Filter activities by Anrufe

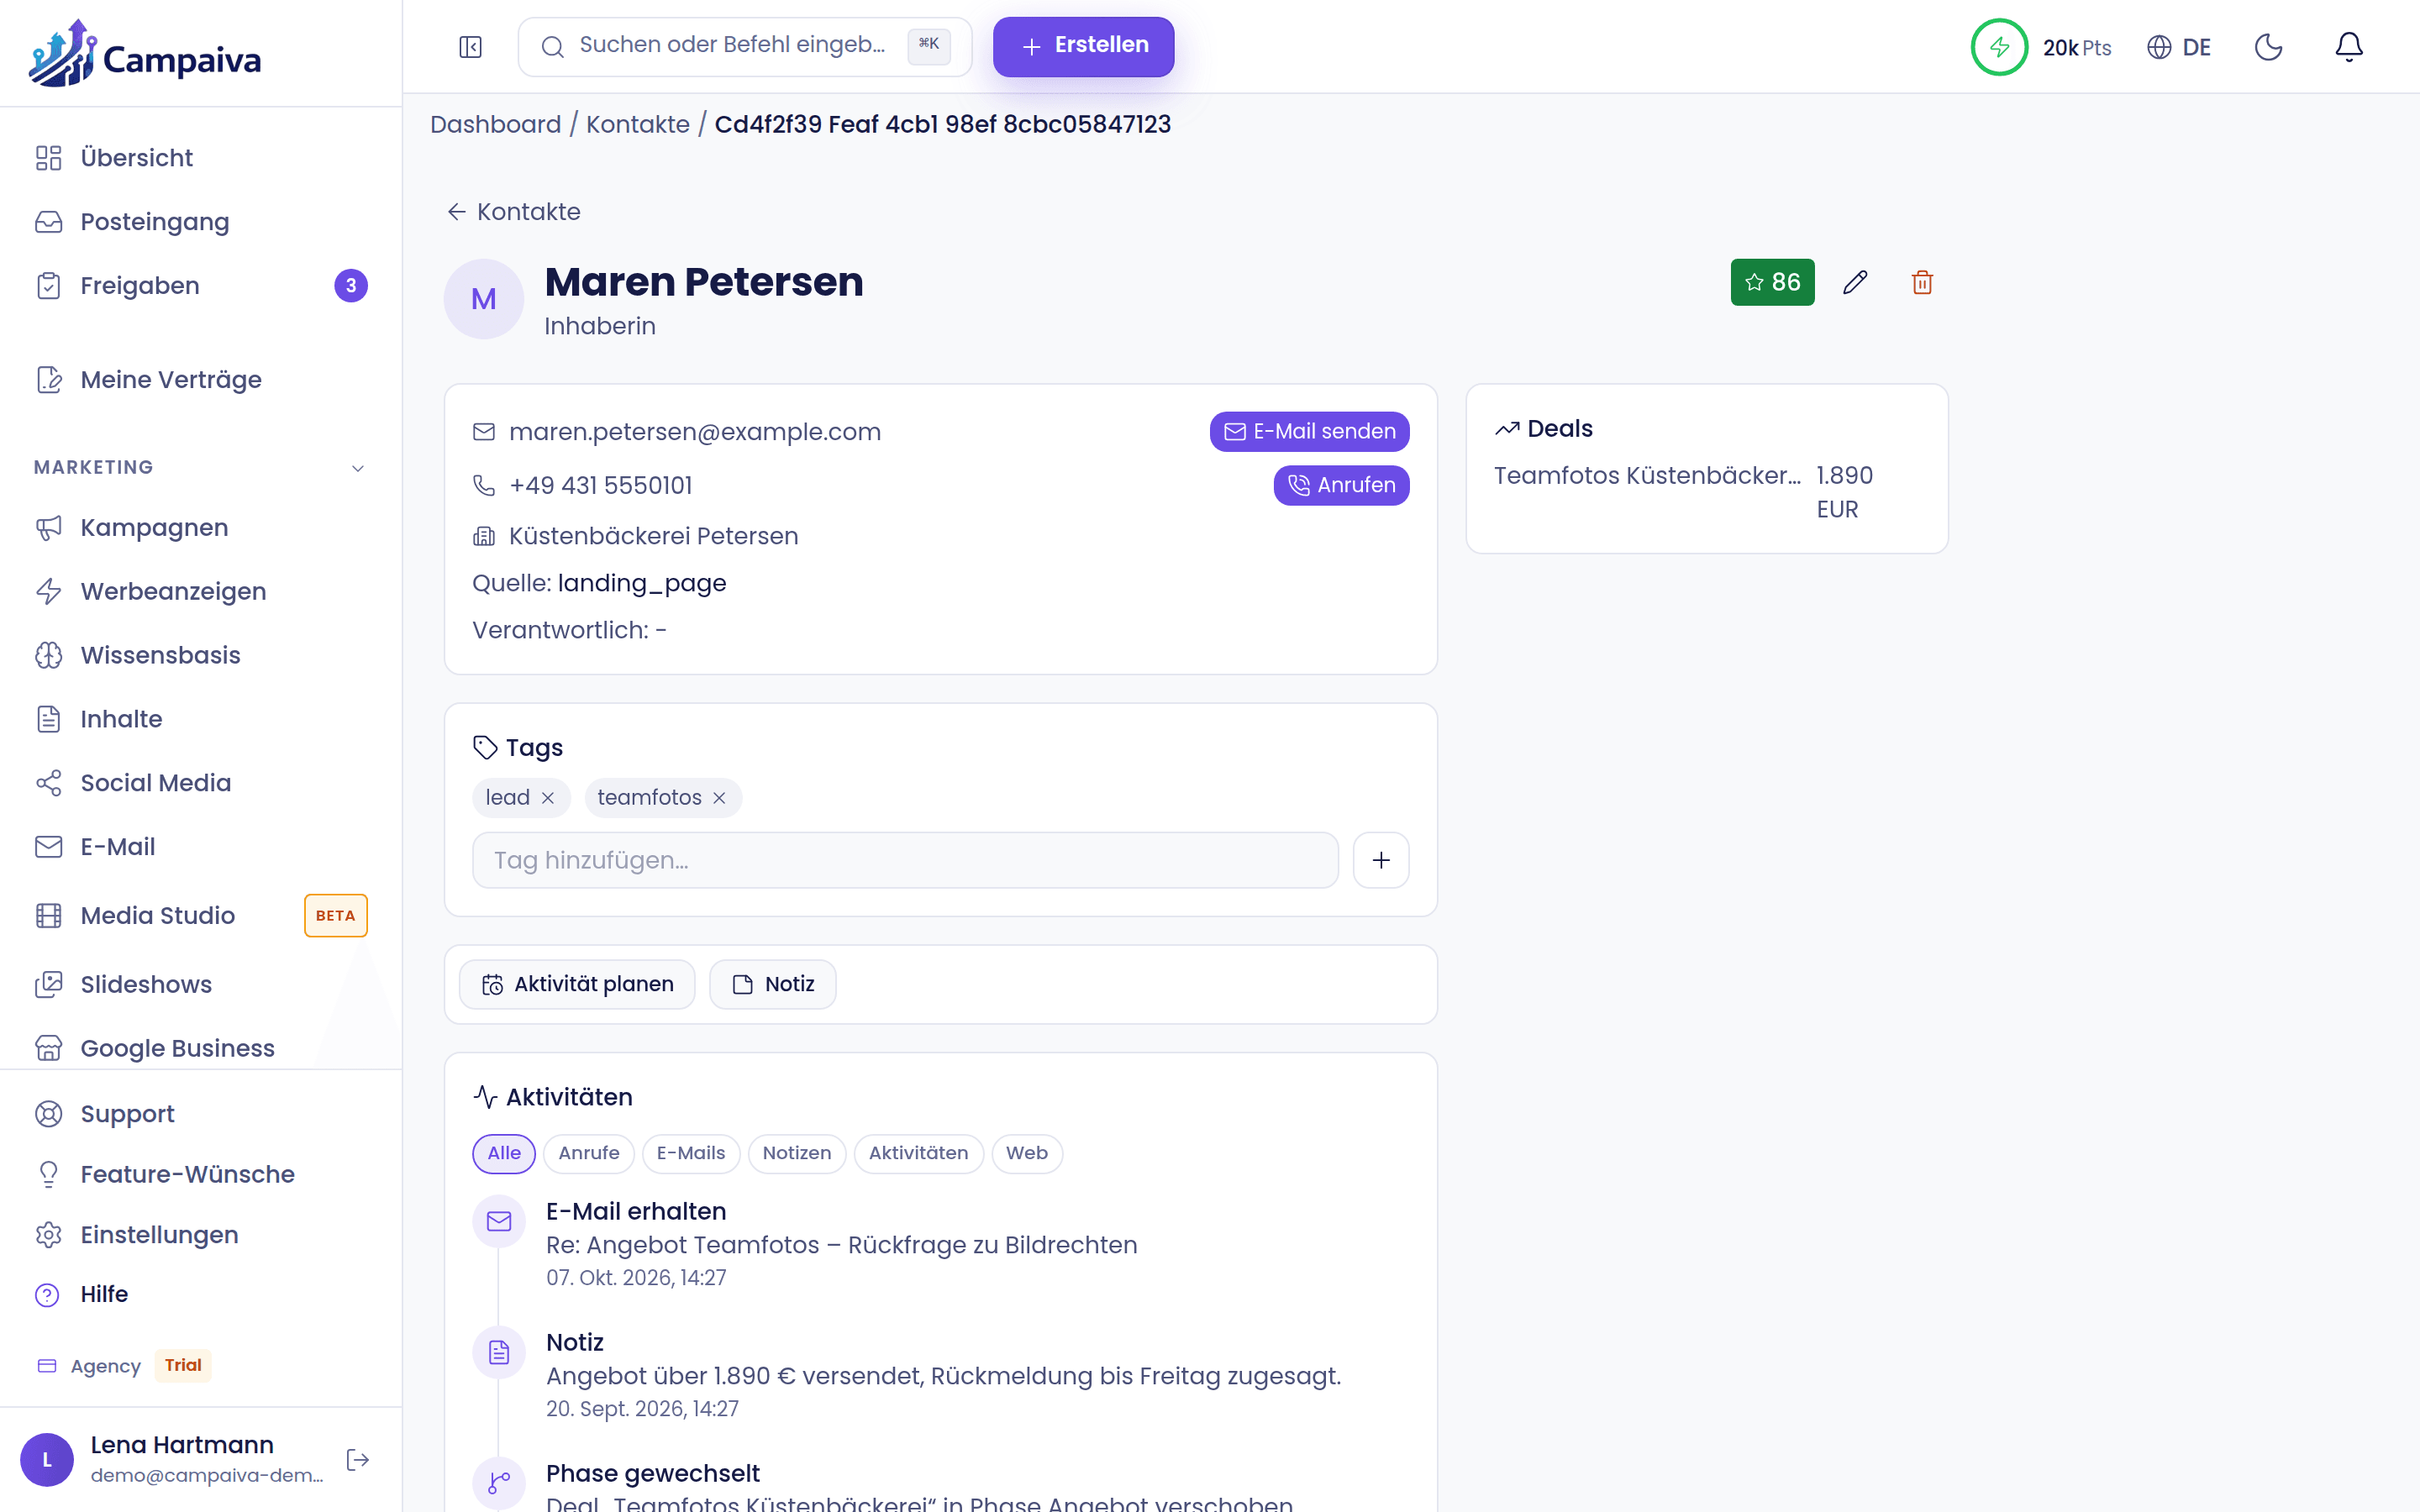tap(589, 1153)
